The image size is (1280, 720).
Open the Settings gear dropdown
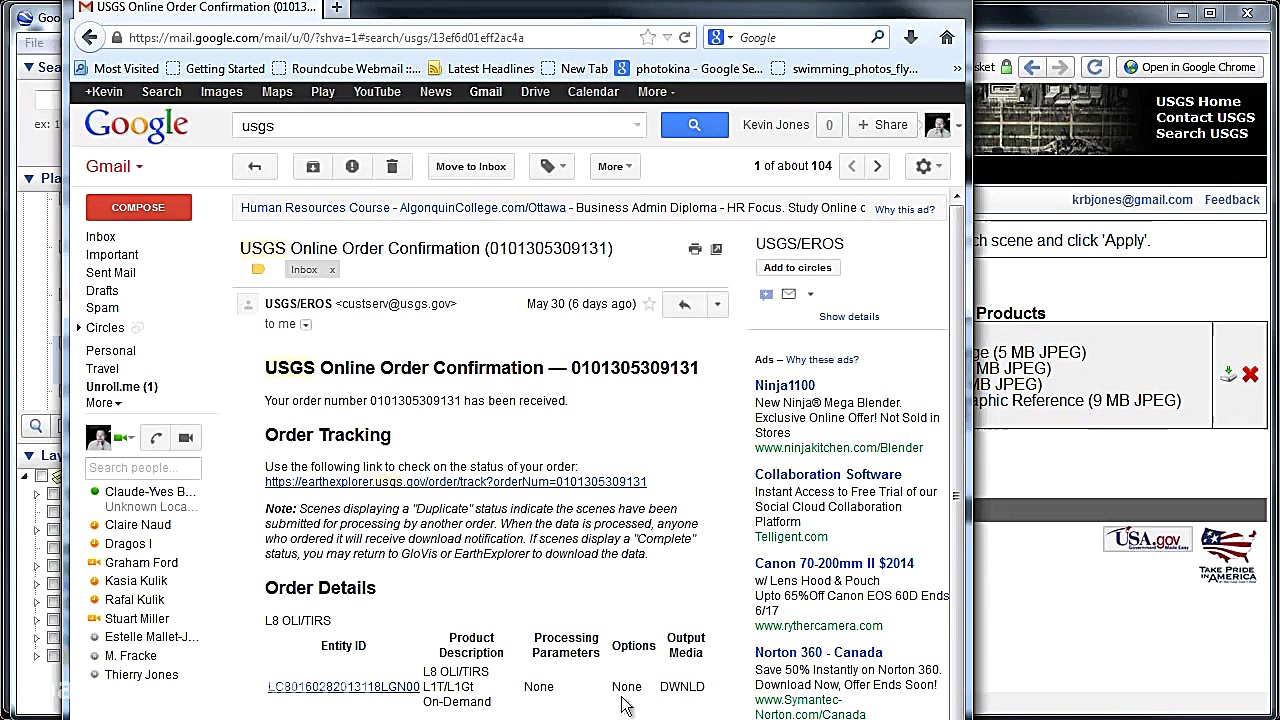click(928, 167)
